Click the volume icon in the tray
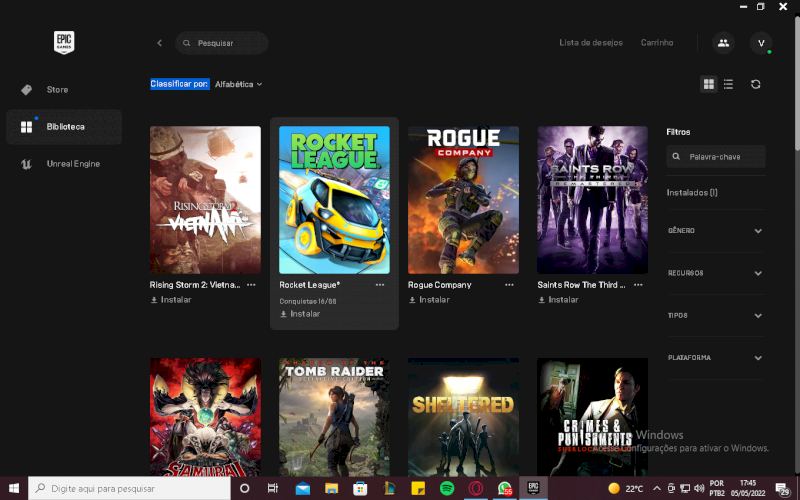Screen dimensions: 800x500 pyautogui.click(x=699, y=488)
